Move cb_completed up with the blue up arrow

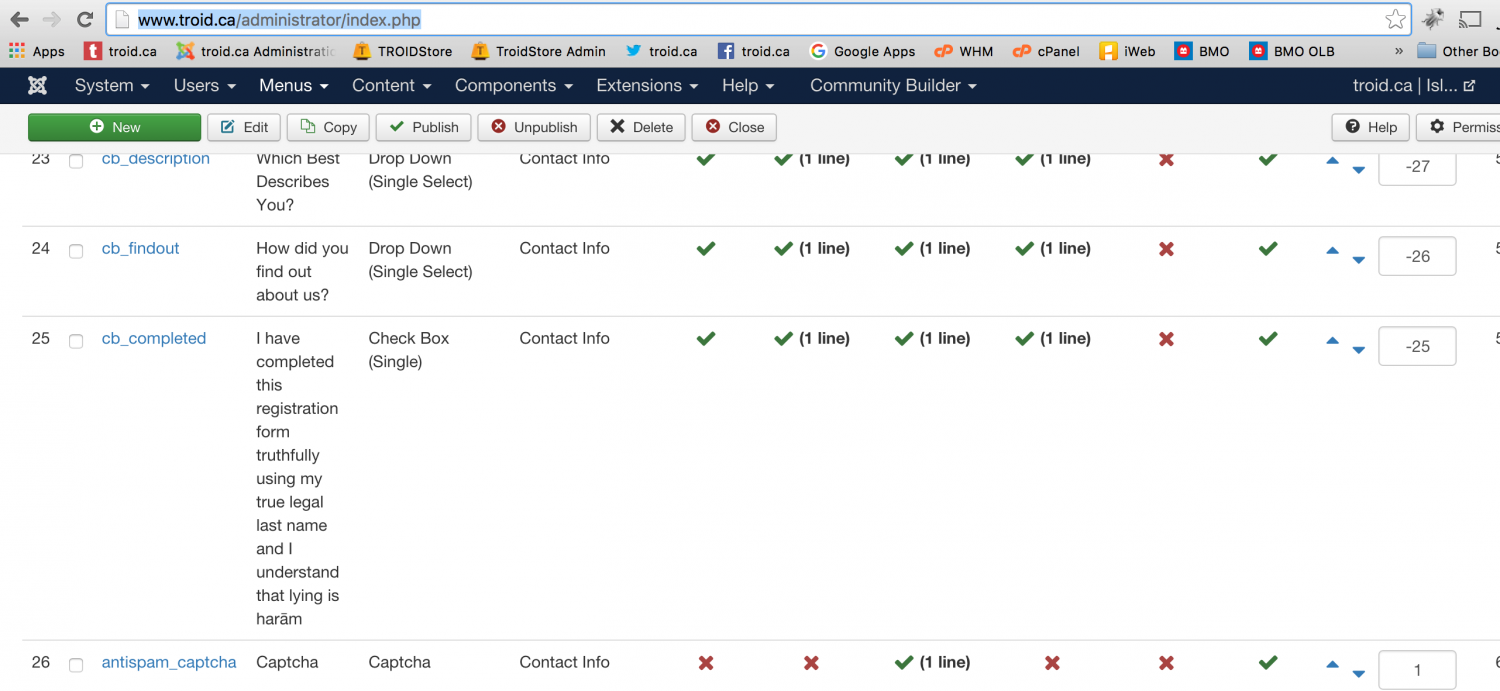(x=1332, y=340)
